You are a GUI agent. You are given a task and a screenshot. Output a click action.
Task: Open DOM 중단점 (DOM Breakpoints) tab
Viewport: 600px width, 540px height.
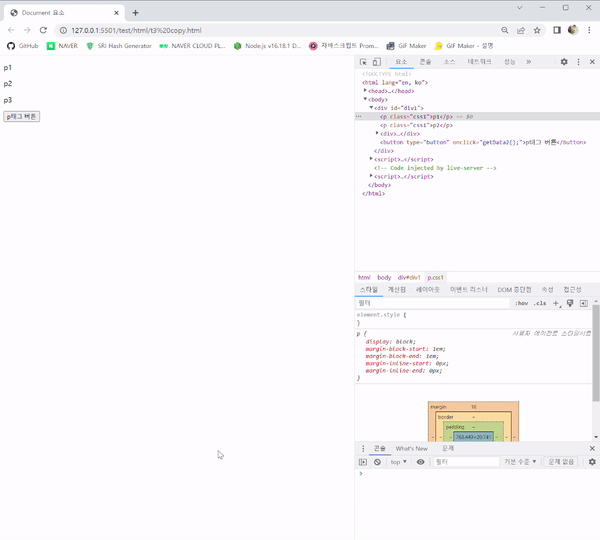(514, 290)
